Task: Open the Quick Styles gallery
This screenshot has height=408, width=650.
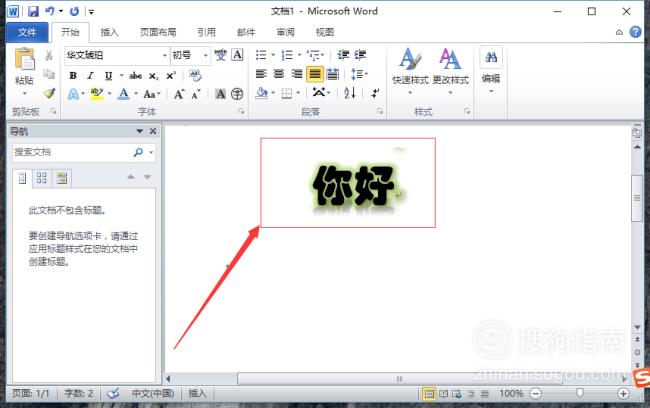Action: (x=410, y=70)
